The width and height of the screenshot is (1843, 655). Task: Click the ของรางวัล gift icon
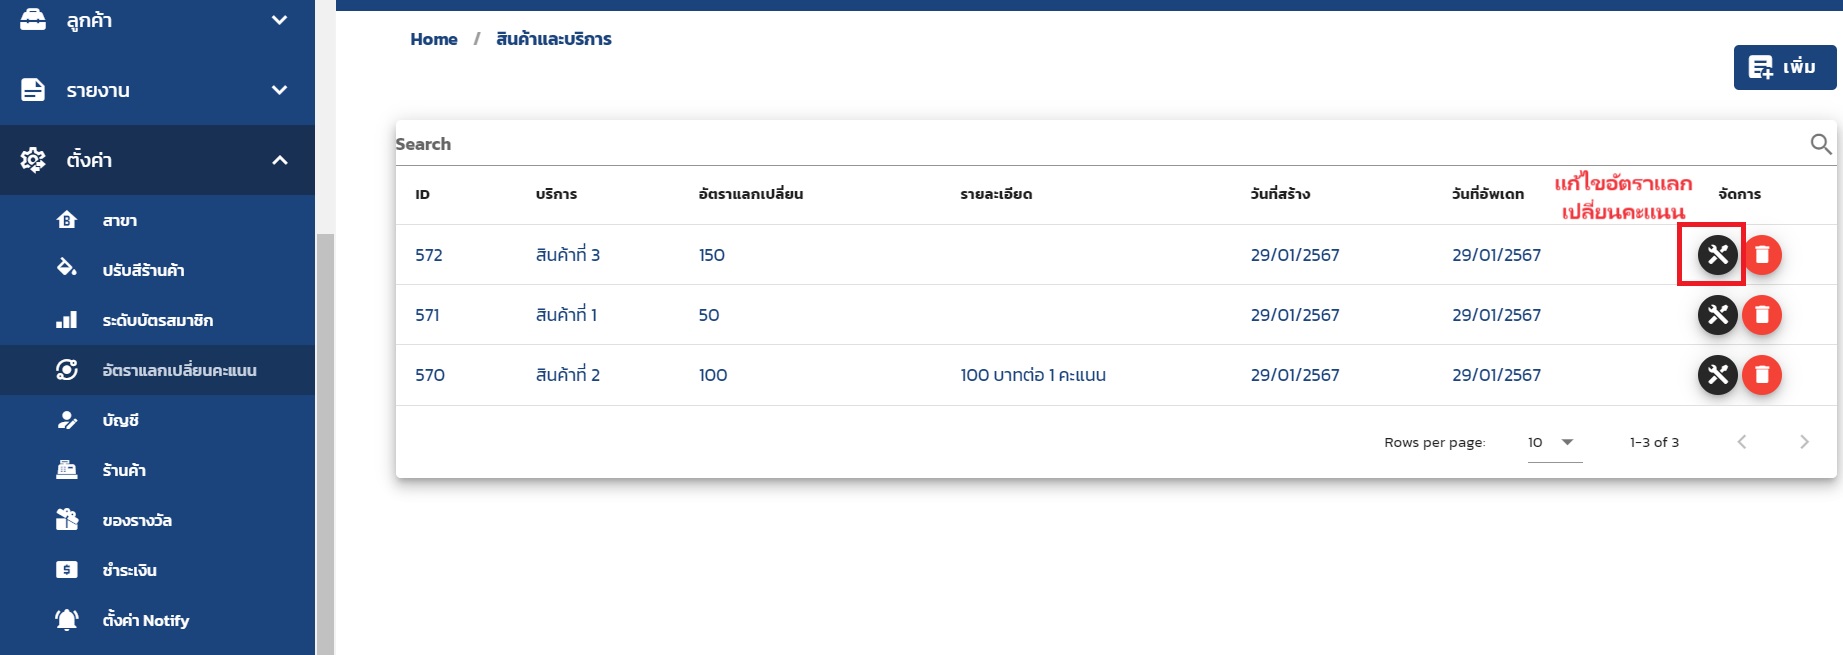(x=67, y=520)
